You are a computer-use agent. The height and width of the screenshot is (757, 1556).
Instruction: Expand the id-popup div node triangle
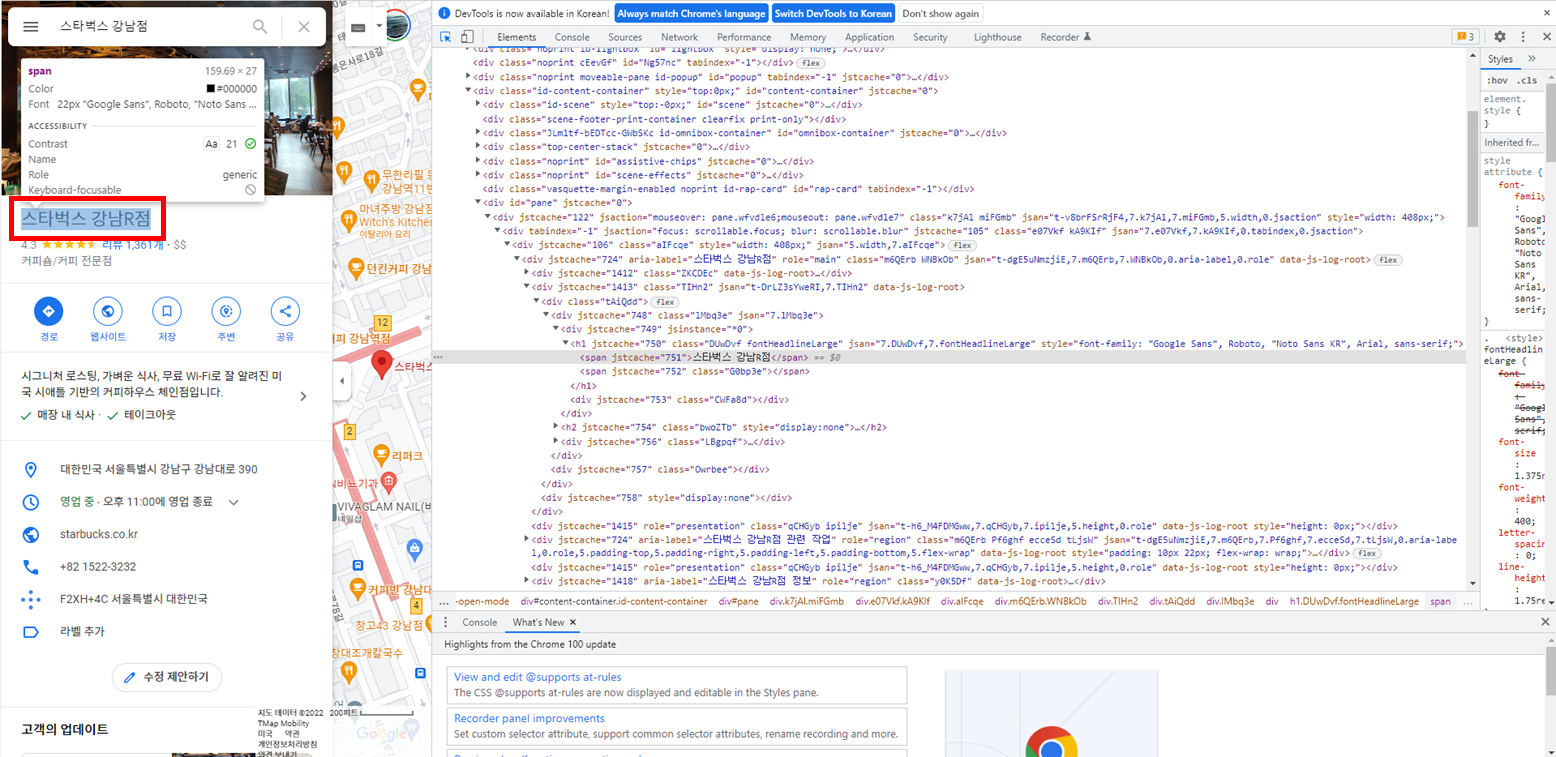click(468, 76)
